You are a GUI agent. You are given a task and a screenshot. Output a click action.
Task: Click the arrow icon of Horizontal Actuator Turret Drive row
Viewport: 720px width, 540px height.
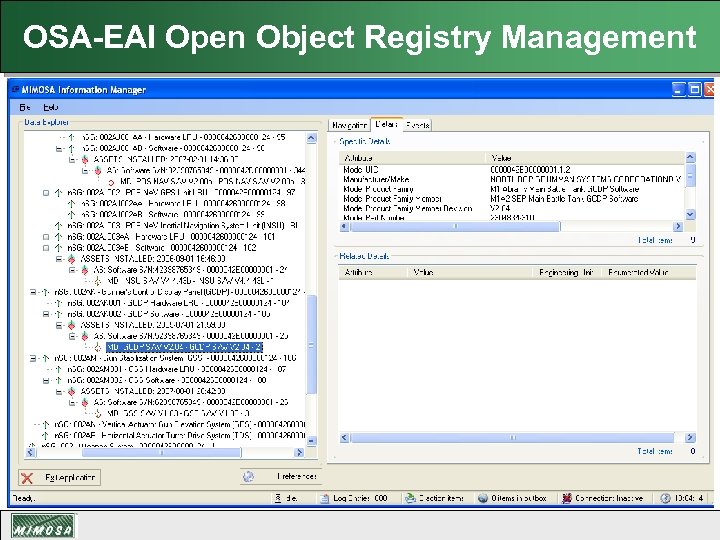point(45,435)
